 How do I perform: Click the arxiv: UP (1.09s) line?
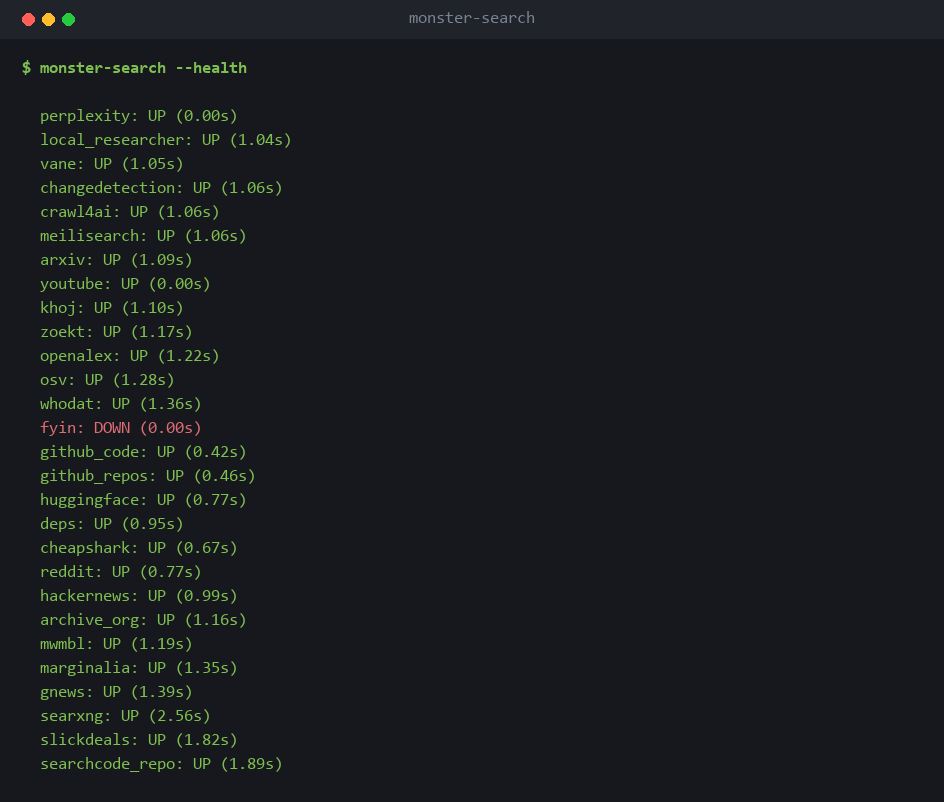(116, 260)
